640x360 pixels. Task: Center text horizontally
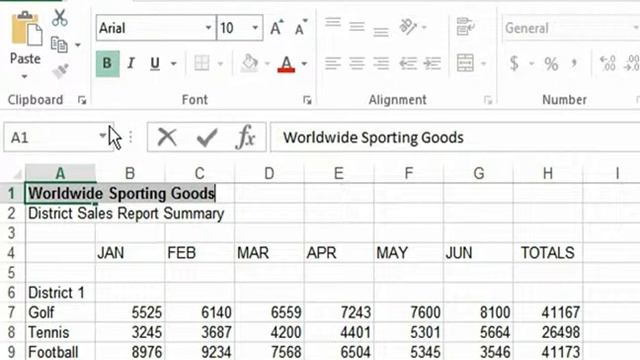click(x=357, y=64)
